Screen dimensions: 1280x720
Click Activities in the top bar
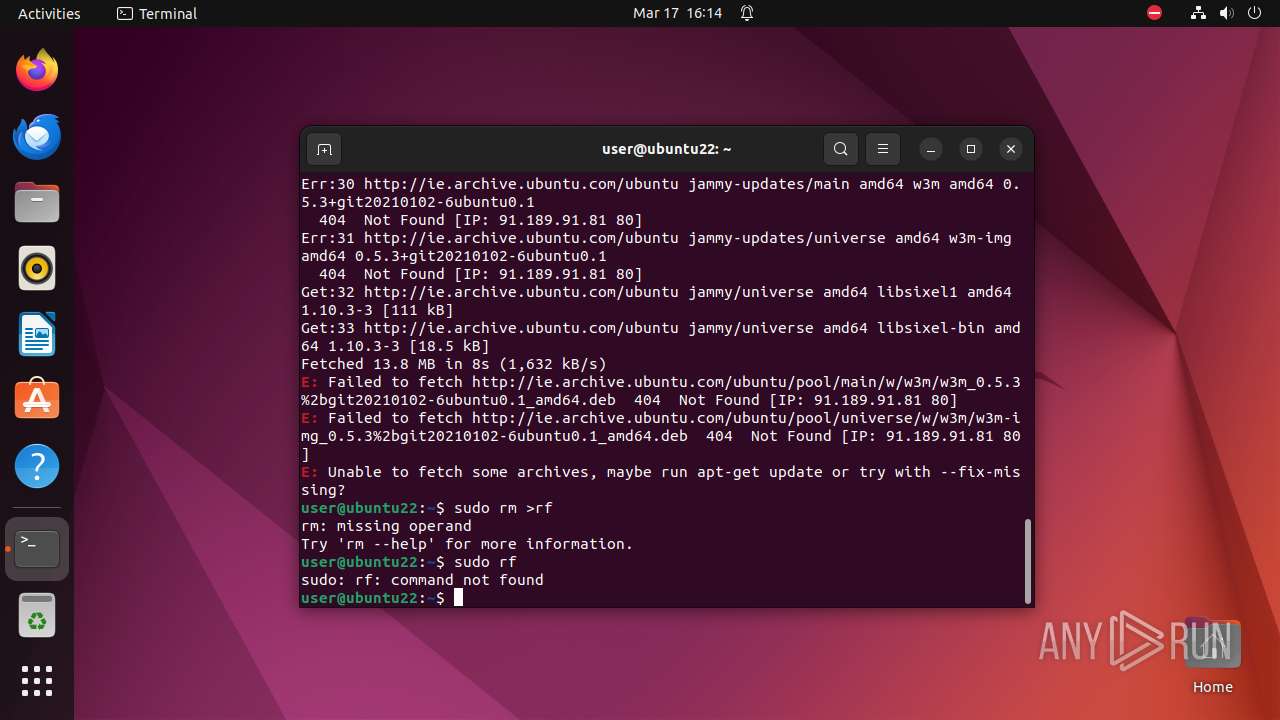click(x=49, y=13)
